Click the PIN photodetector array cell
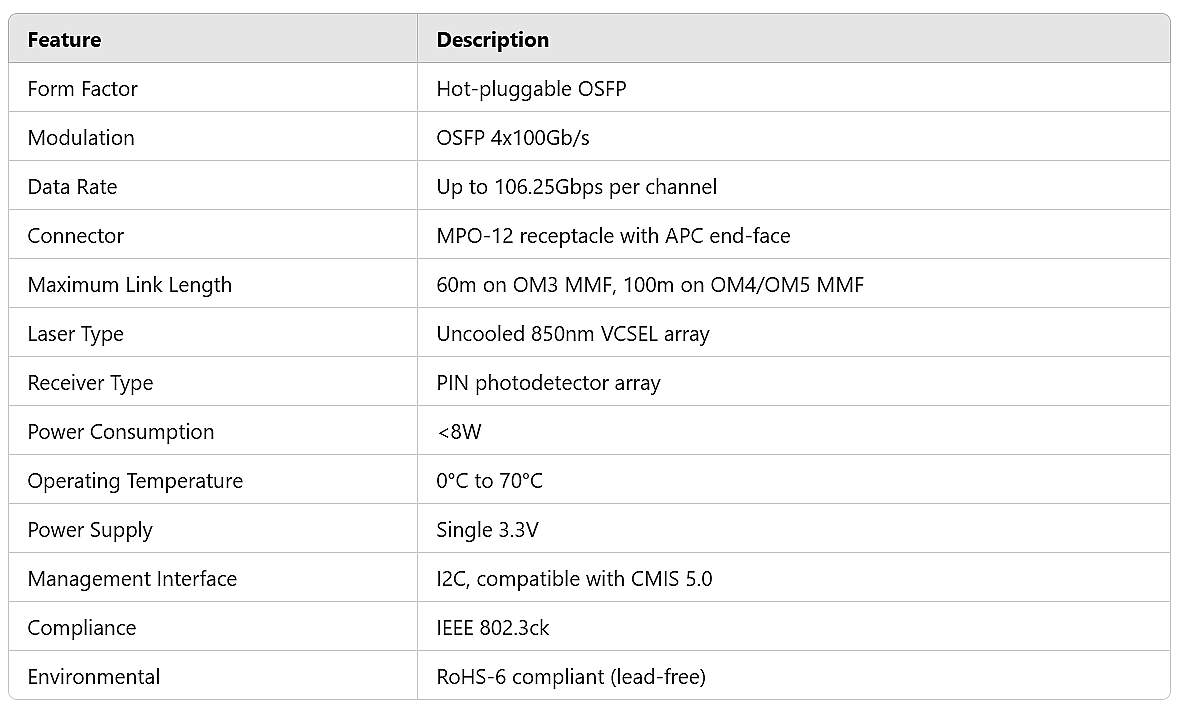This screenshot has height=720, width=1180. [548, 383]
